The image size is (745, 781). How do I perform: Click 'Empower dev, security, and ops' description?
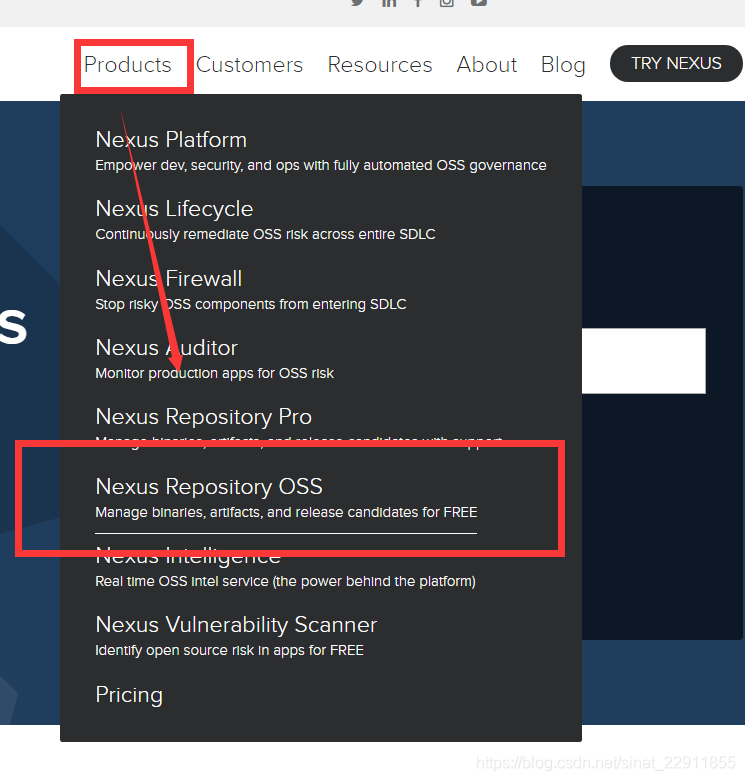tap(321, 165)
